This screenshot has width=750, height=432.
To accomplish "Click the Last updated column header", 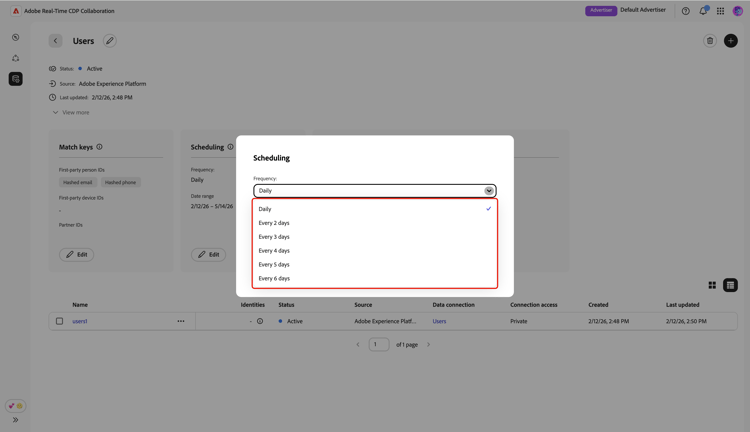I will click(x=683, y=305).
